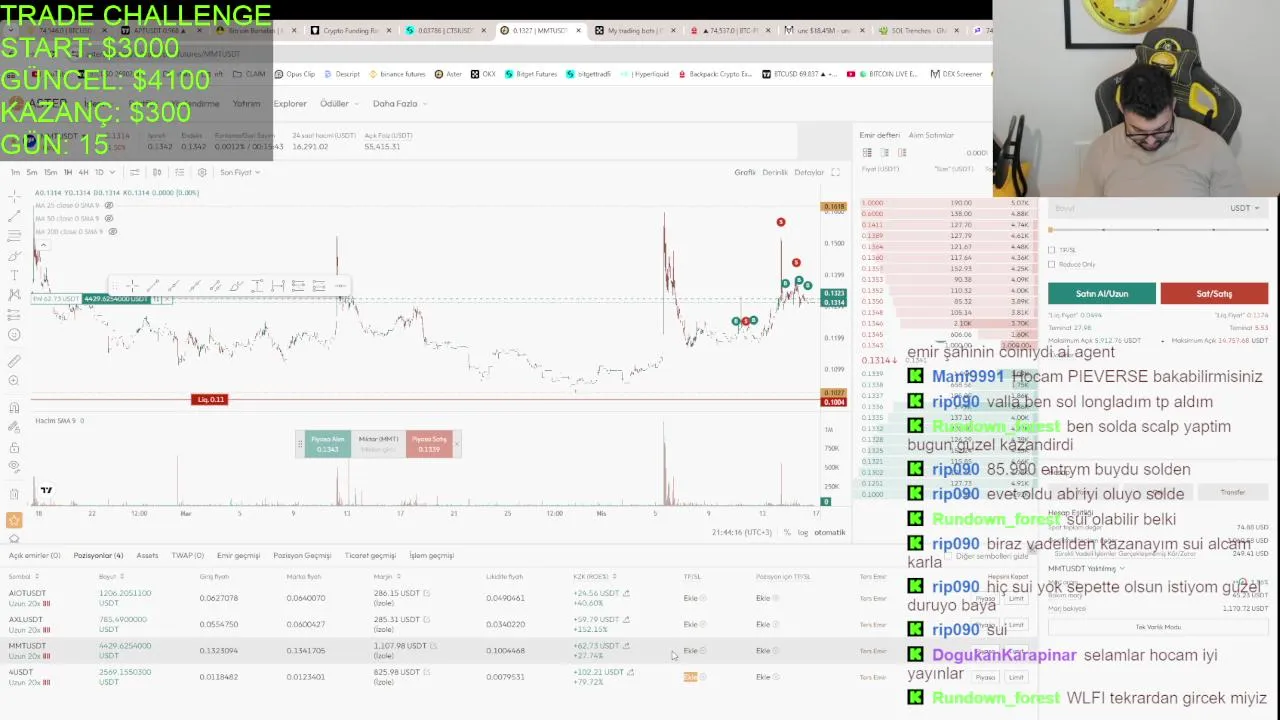The width and height of the screenshot is (1280, 720).
Task: Switch chart view to Derinlik tab
Action: click(x=775, y=172)
